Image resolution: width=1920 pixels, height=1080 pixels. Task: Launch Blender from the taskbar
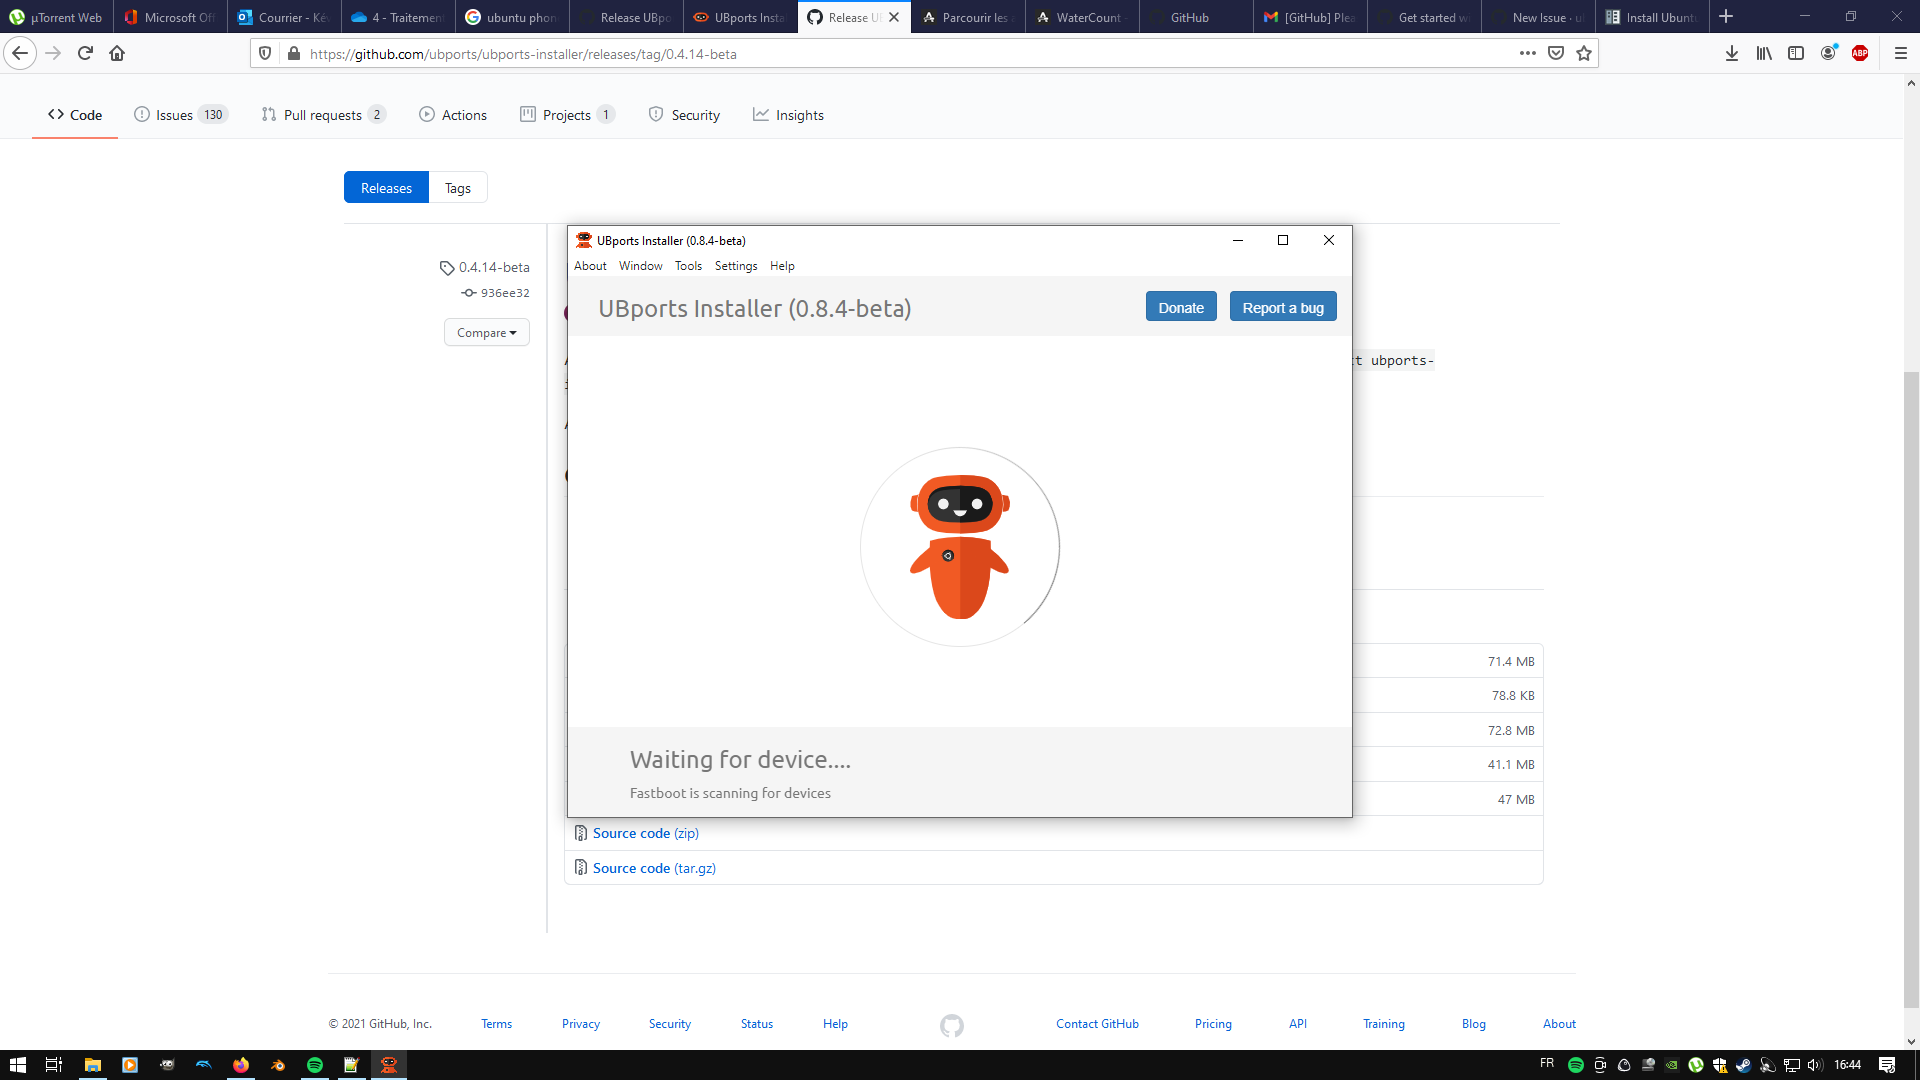278,1065
